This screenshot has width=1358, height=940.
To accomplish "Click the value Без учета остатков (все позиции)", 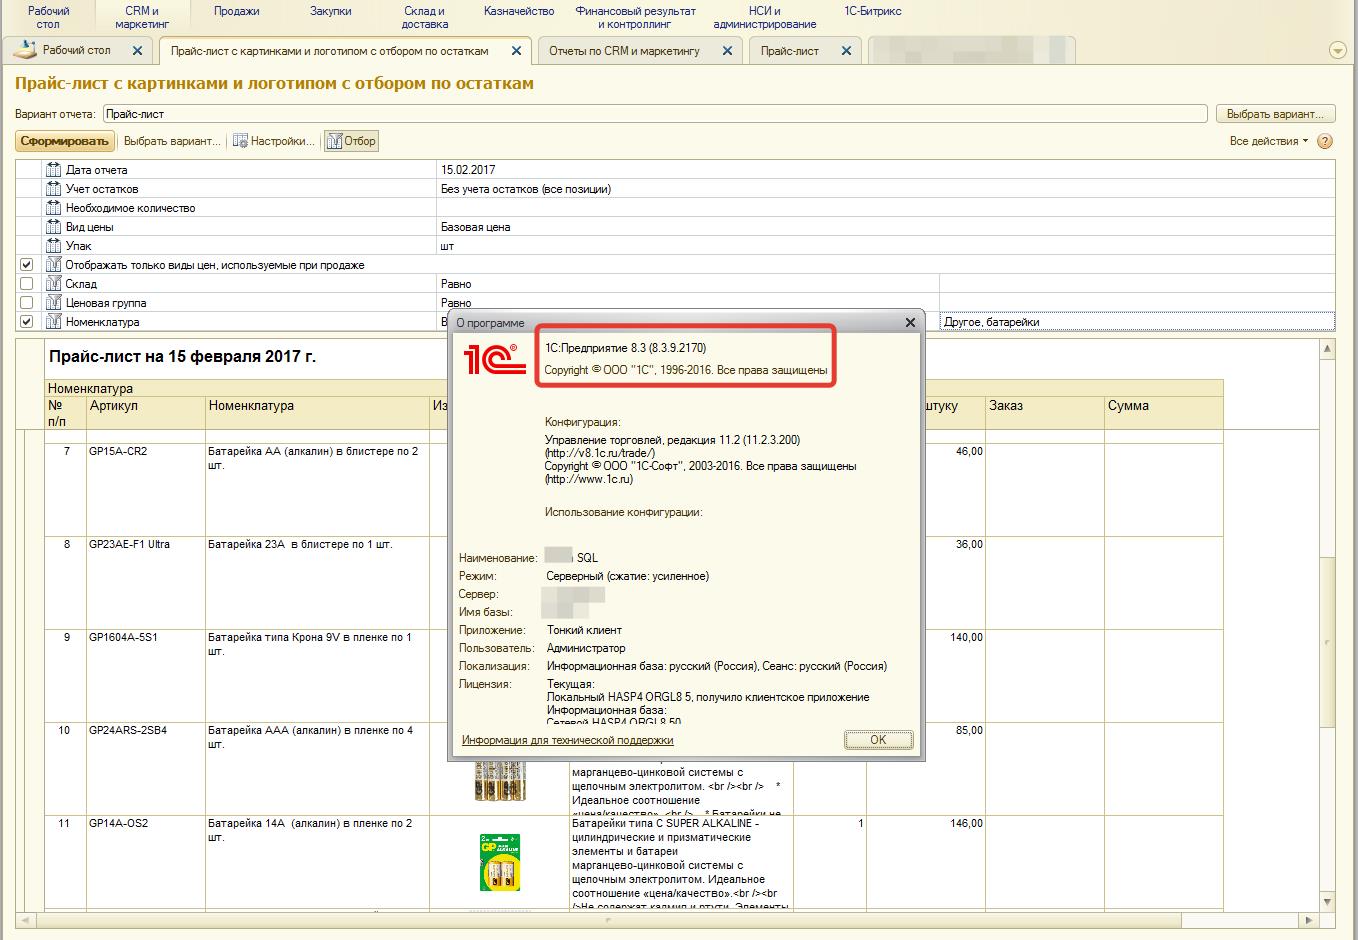I will tap(526, 189).
